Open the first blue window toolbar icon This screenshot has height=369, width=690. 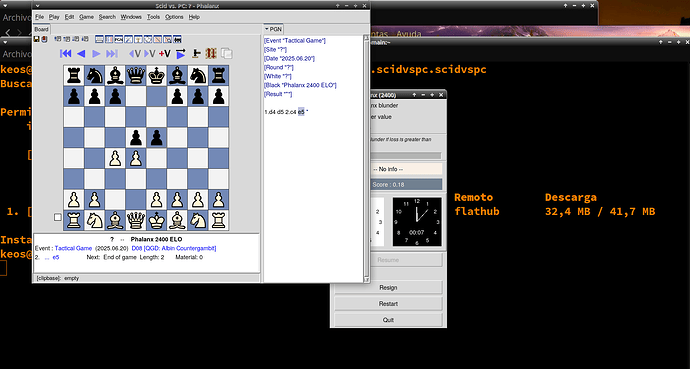pyautogui.click(x=99, y=39)
